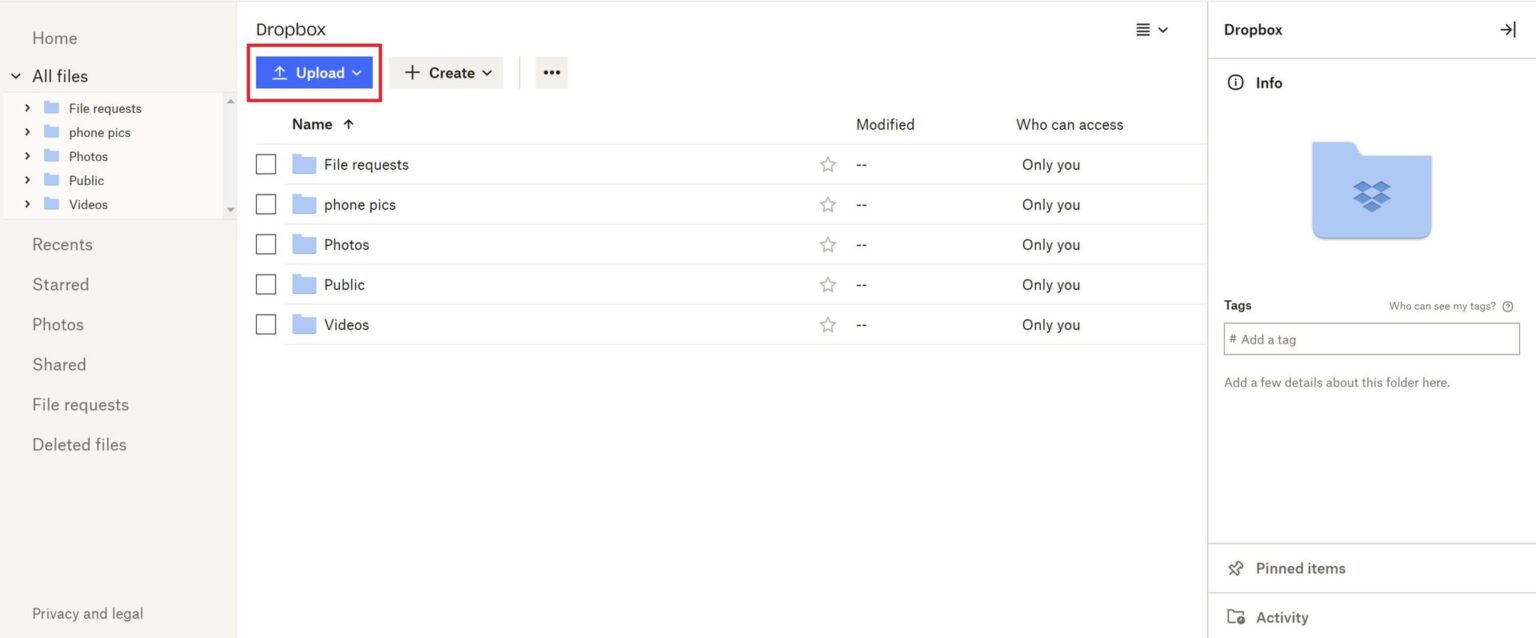Open the list view layout dropdown
This screenshot has width=1536, height=638.
tap(1152, 30)
